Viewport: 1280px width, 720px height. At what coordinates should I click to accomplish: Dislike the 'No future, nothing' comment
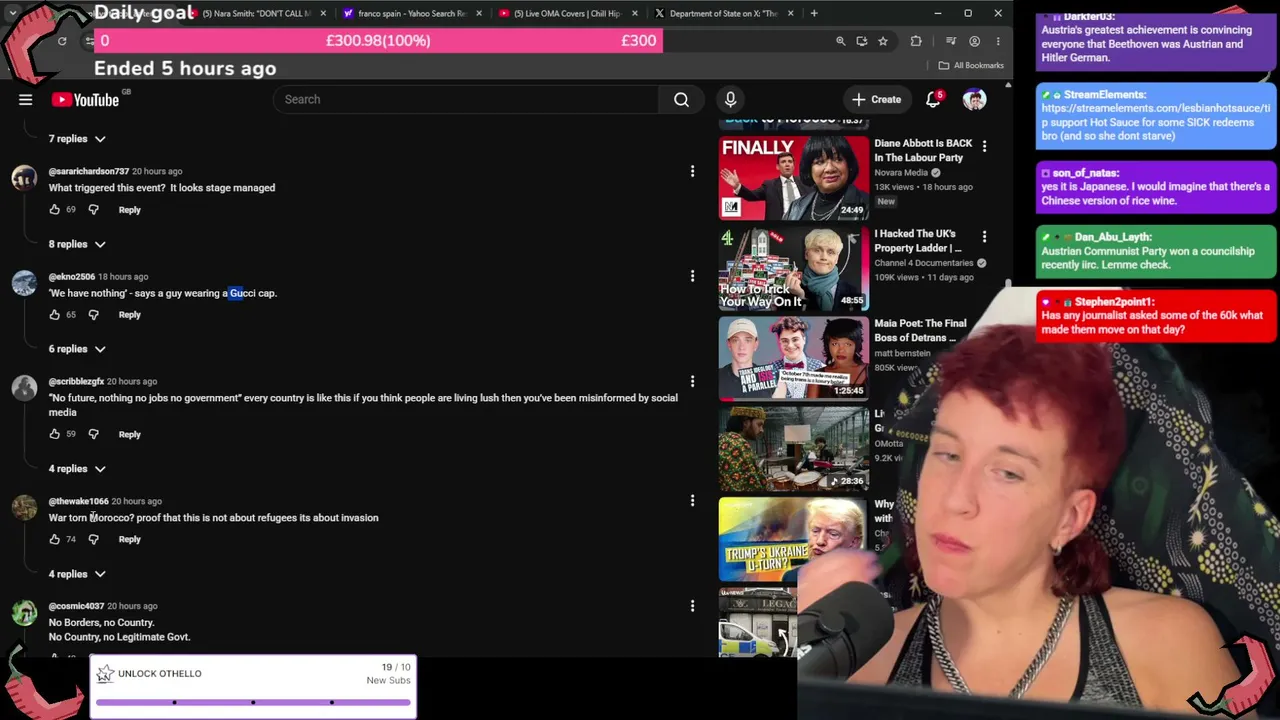tap(93, 434)
